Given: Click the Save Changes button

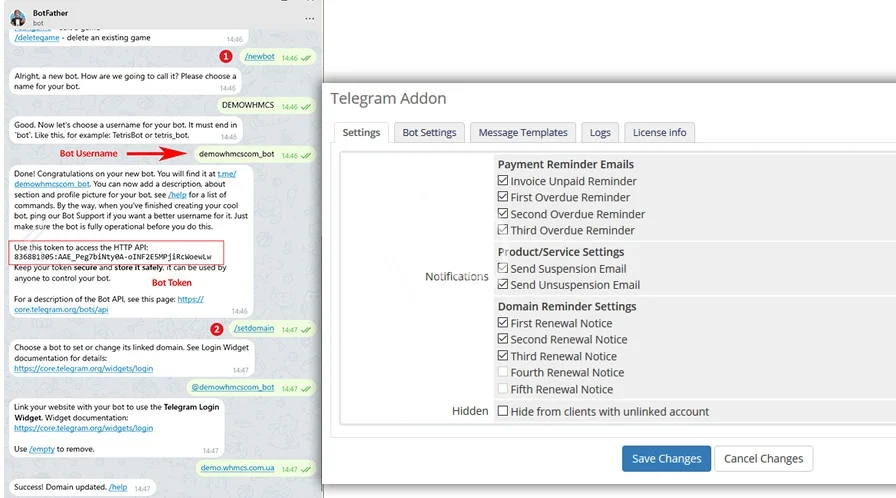Looking at the screenshot, I should [x=666, y=459].
